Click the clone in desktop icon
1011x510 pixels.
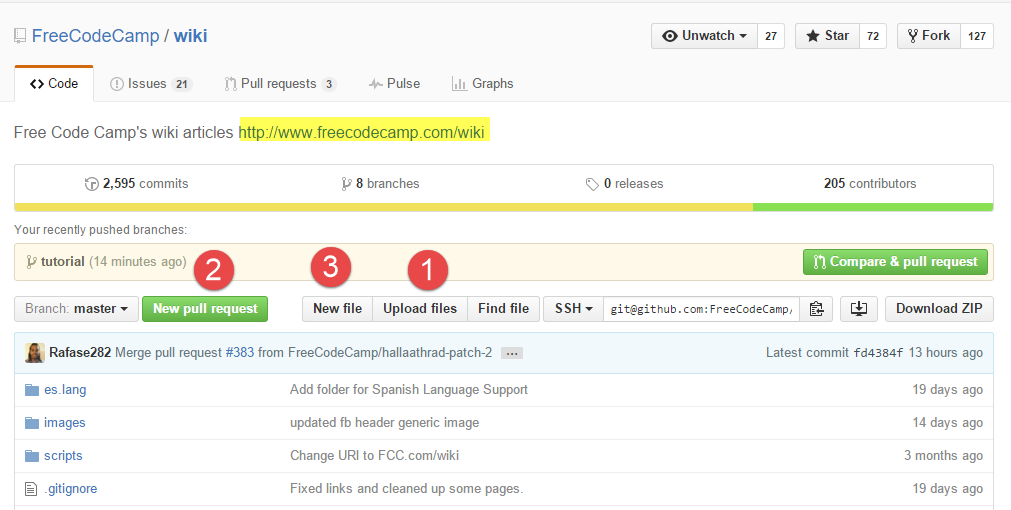pyautogui.click(x=858, y=309)
